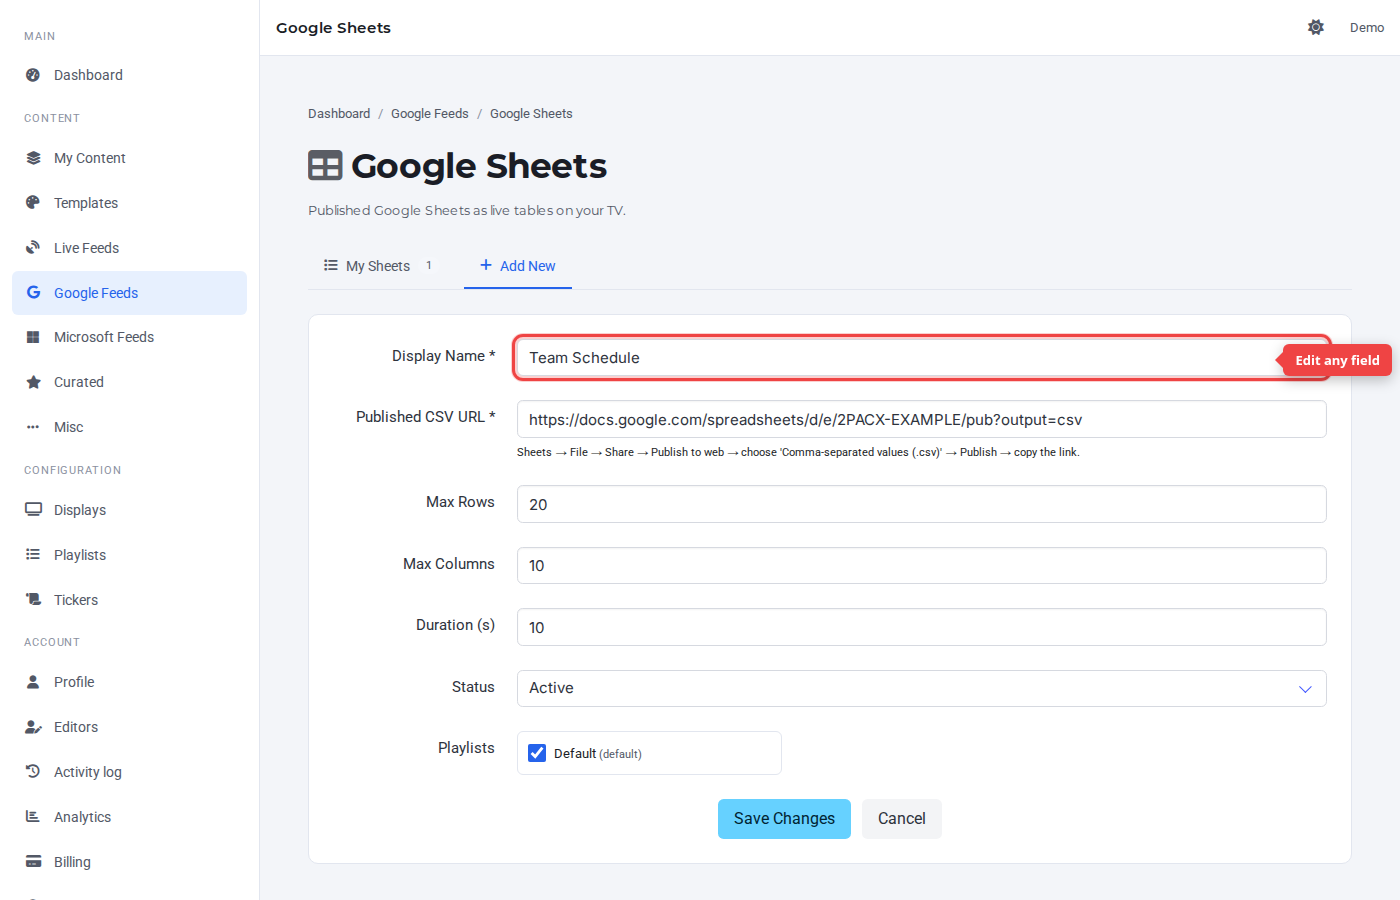Uncheck the Default playlist checkbox

pyautogui.click(x=537, y=753)
